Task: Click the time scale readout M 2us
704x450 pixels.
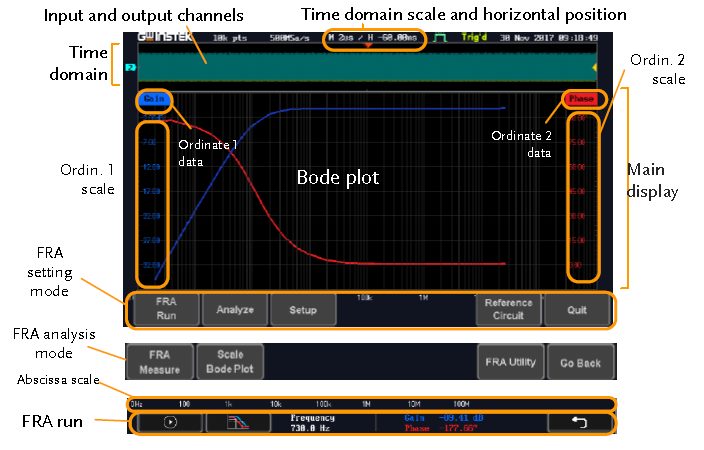Action: (x=346, y=37)
